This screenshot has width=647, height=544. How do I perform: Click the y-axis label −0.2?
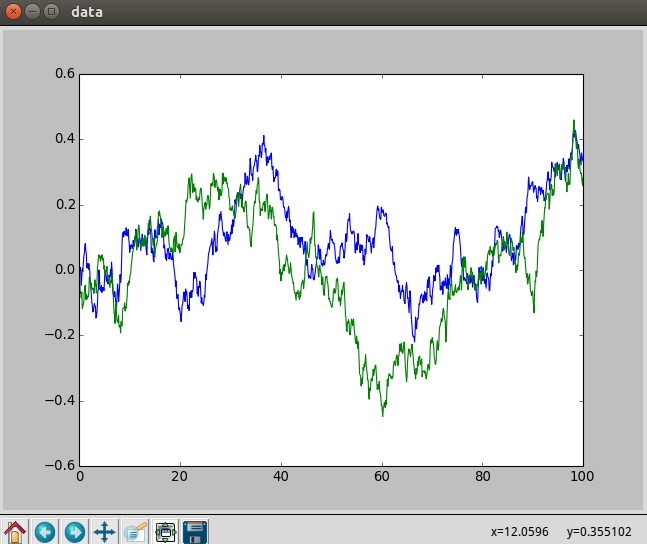[x=60, y=335]
